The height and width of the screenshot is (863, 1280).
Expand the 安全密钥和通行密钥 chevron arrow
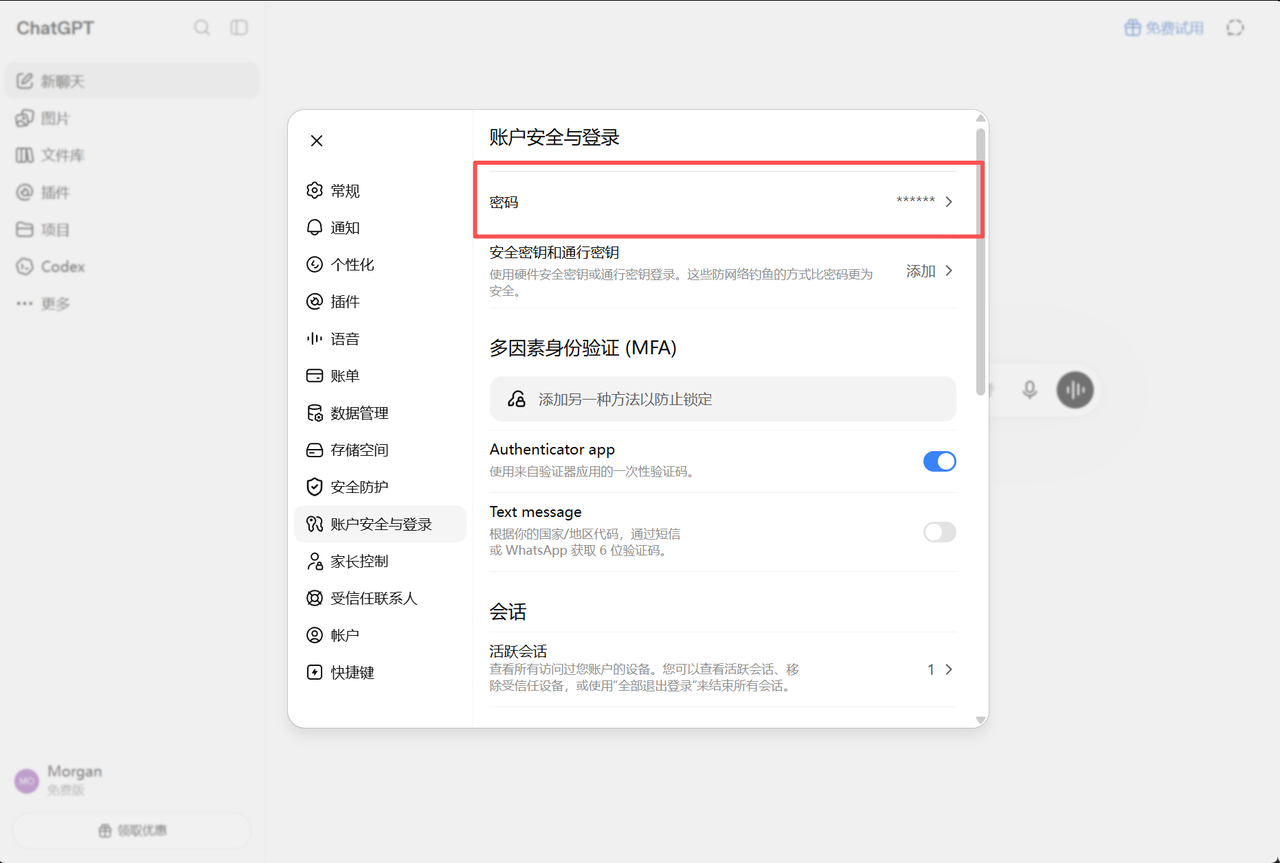949,271
